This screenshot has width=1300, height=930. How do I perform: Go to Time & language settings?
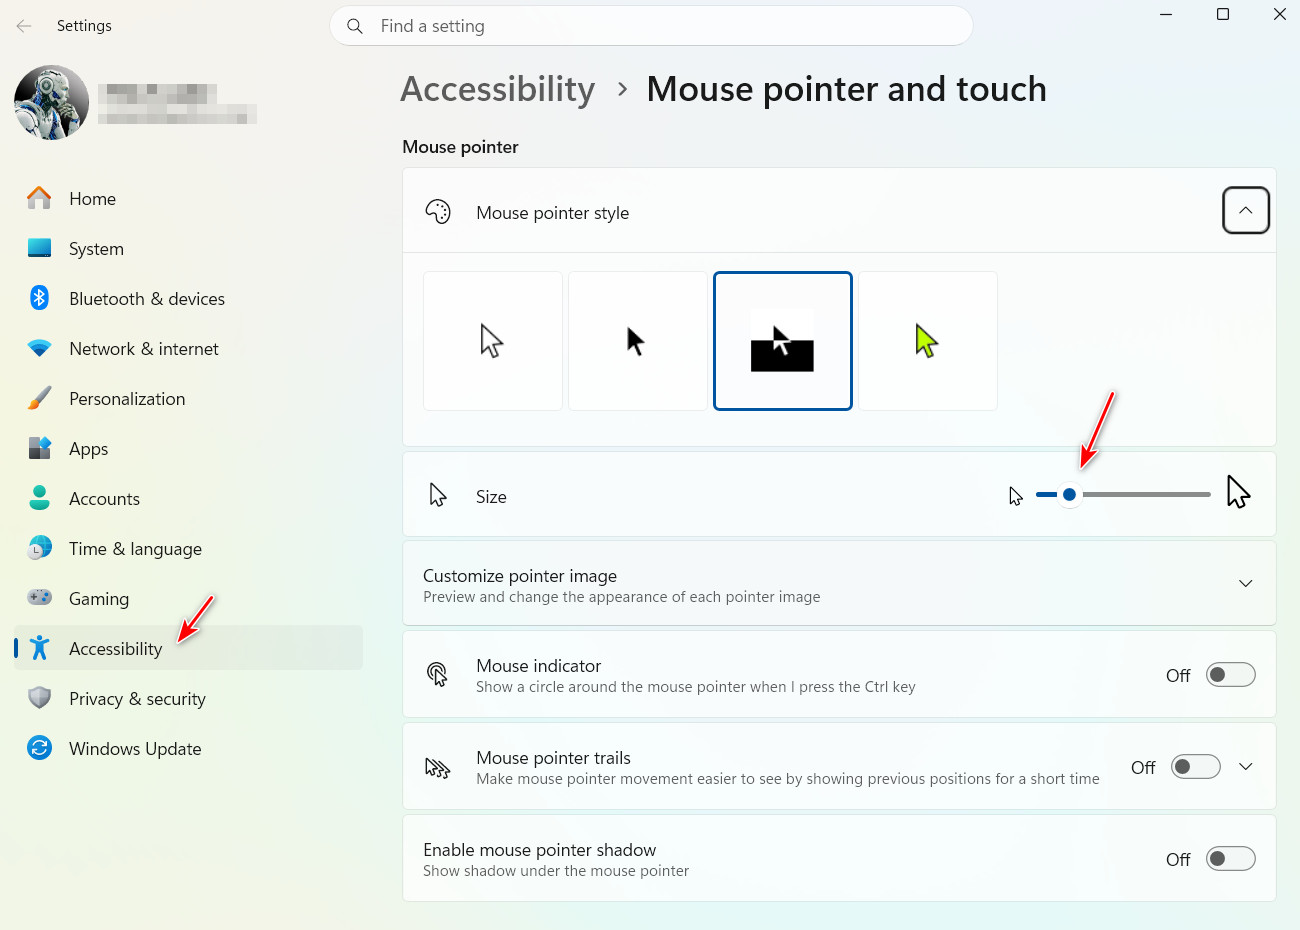click(188, 548)
